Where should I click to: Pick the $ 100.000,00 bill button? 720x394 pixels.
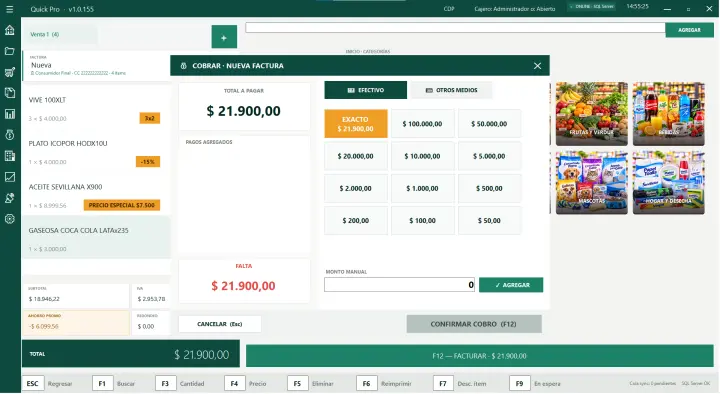(x=422, y=124)
